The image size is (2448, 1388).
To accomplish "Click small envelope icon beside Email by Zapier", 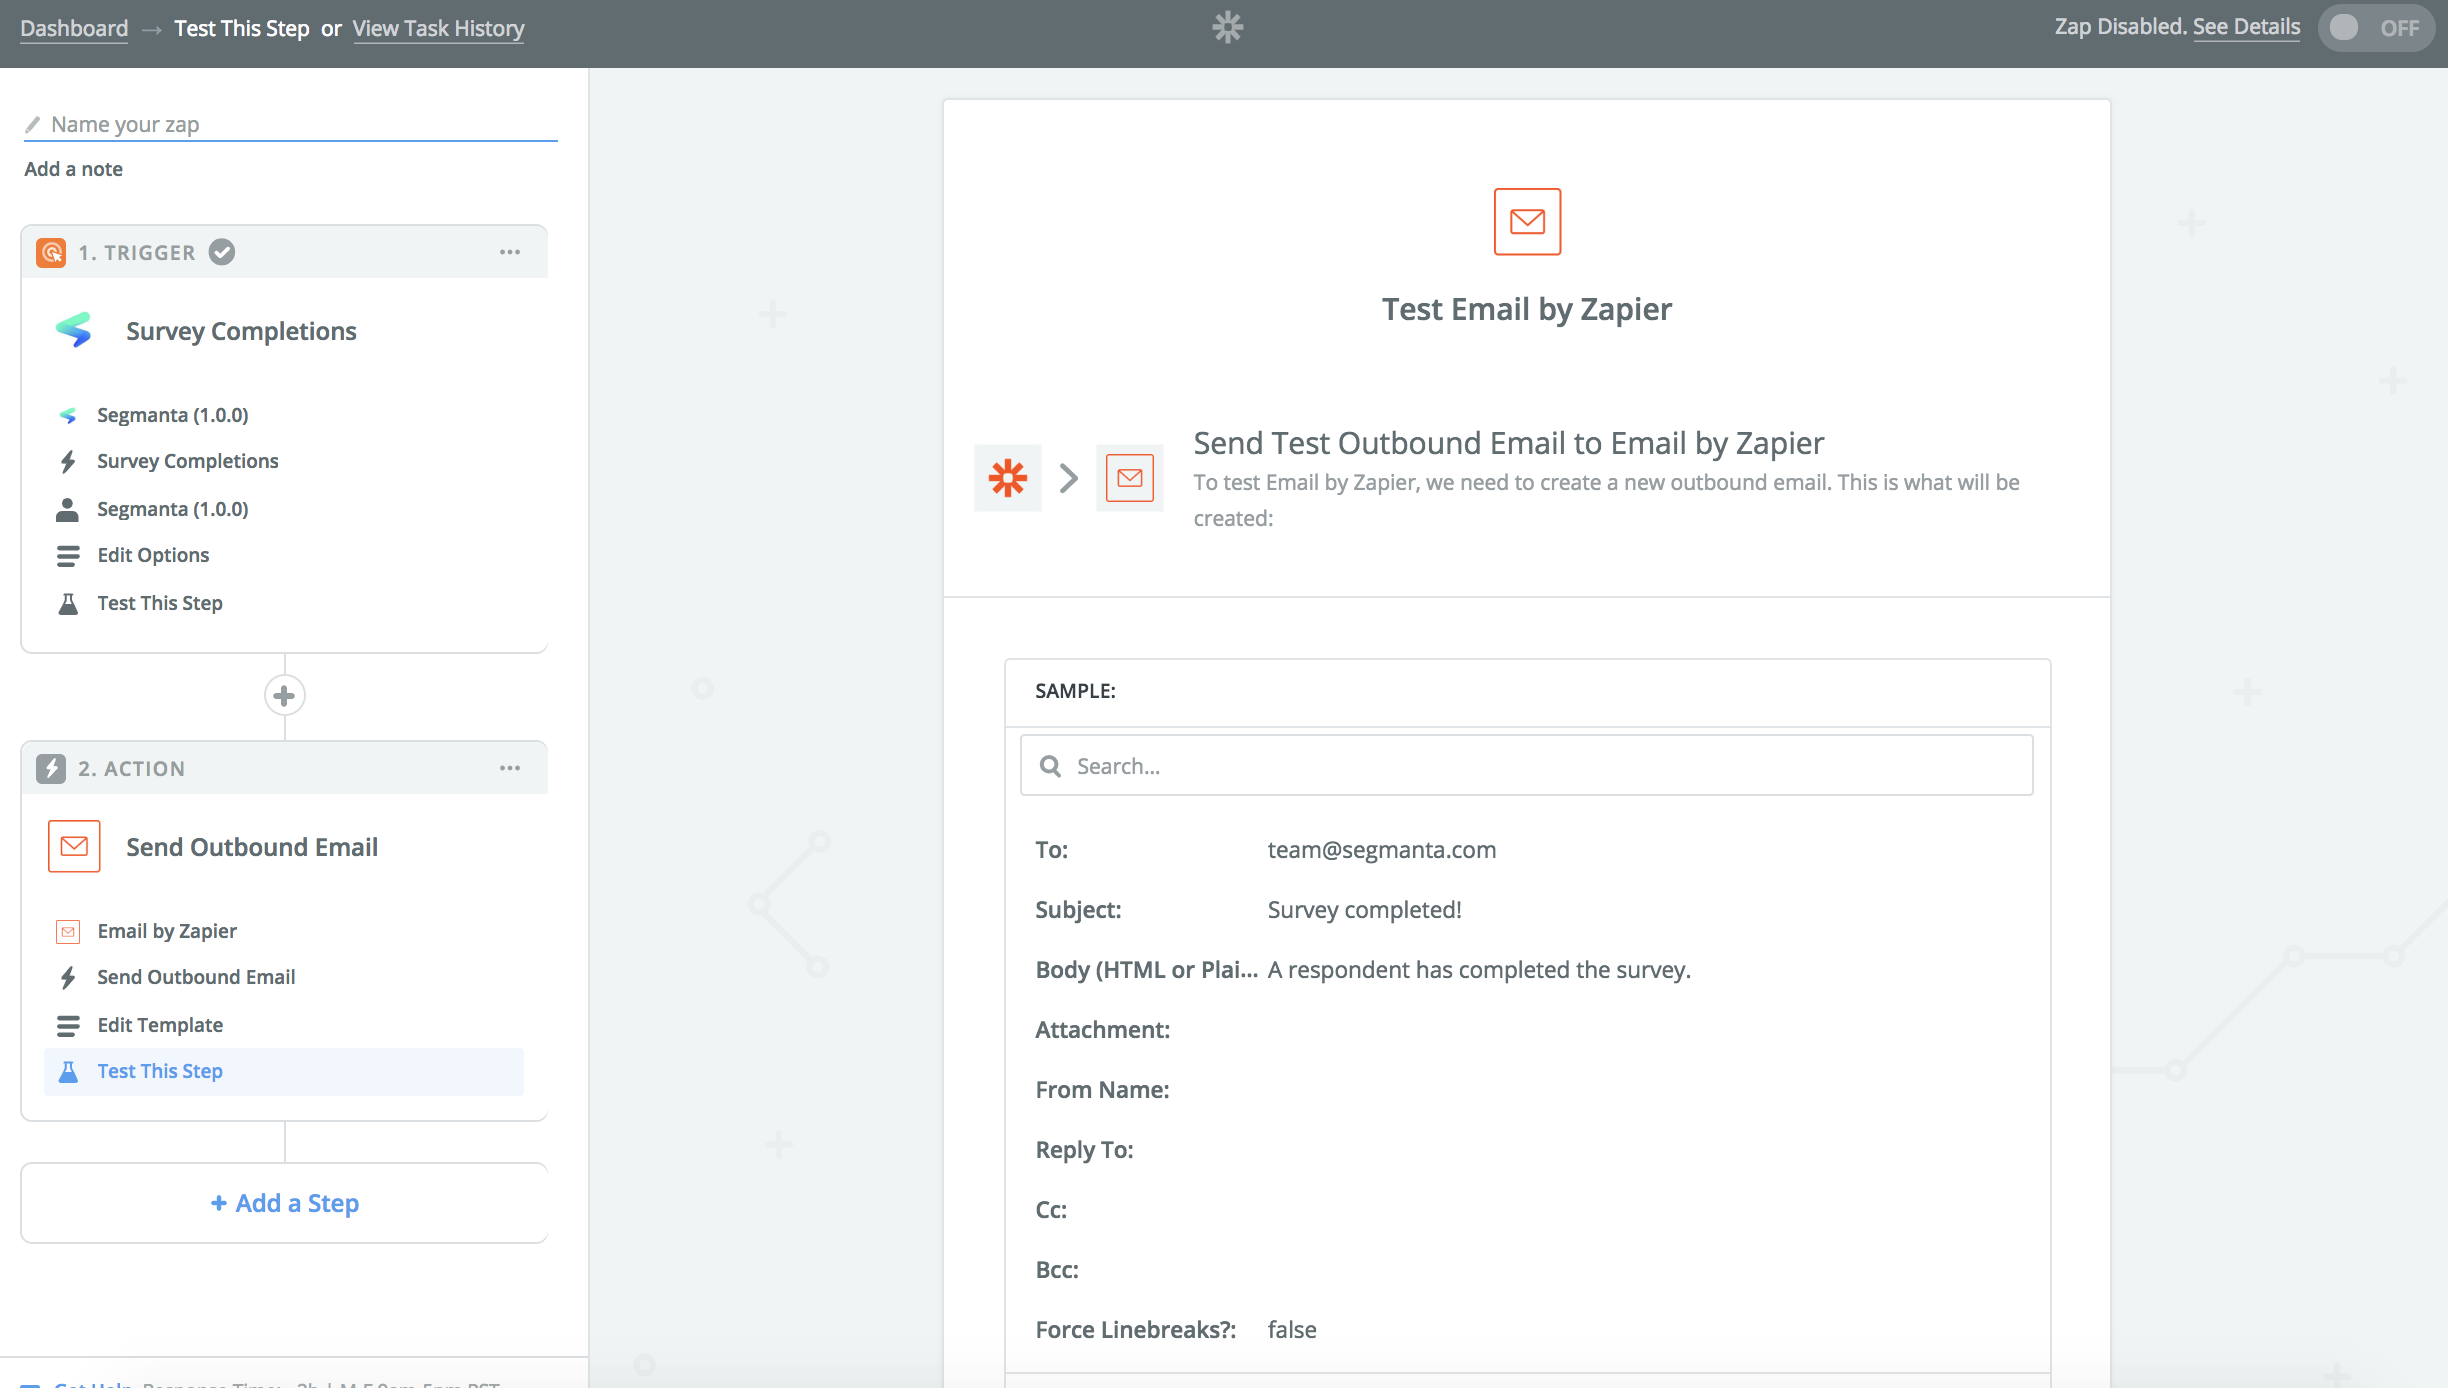I will click(x=68, y=931).
